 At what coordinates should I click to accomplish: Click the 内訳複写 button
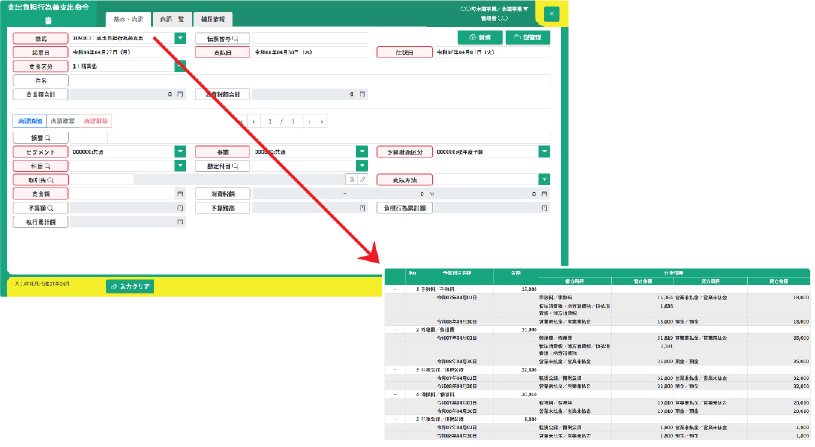tap(62, 121)
